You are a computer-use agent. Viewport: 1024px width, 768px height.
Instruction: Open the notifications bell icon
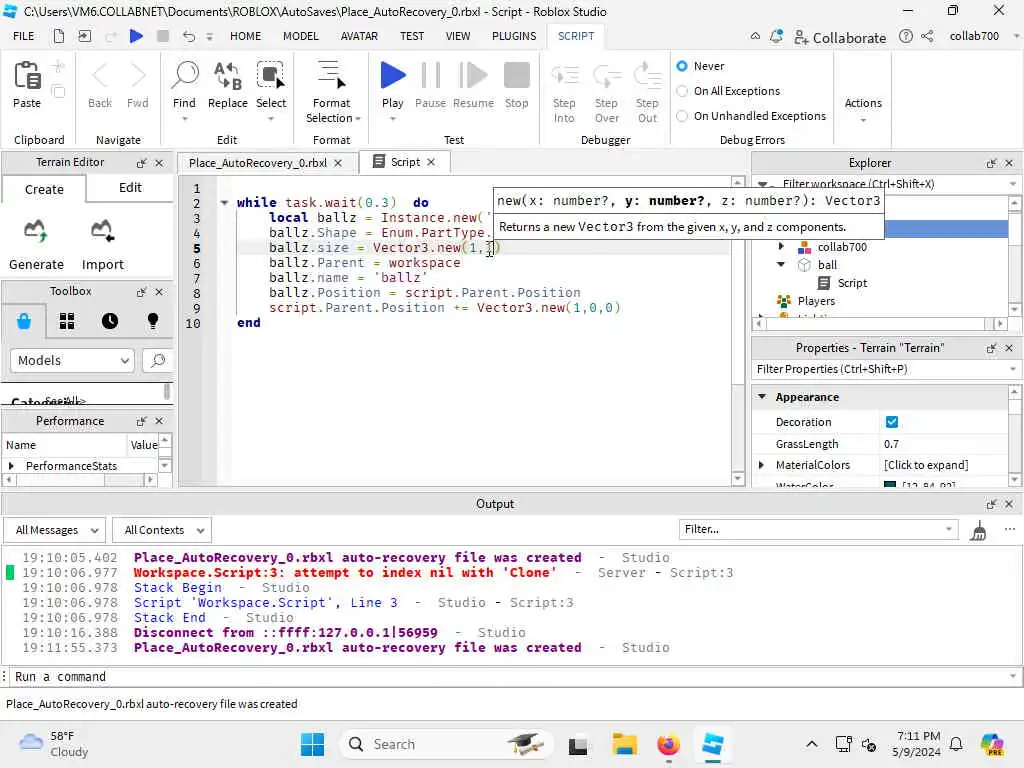tap(776, 37)
